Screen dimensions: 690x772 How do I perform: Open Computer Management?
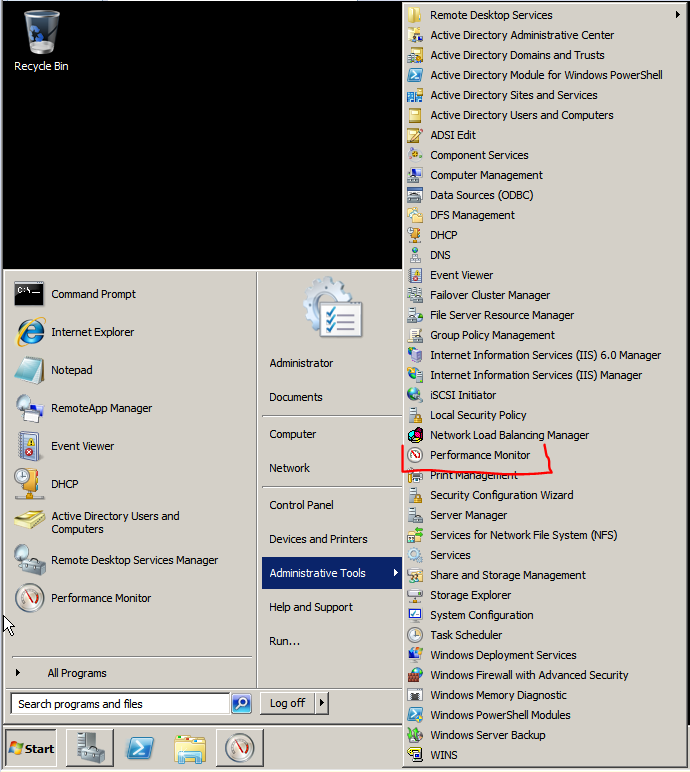(486, 175)
